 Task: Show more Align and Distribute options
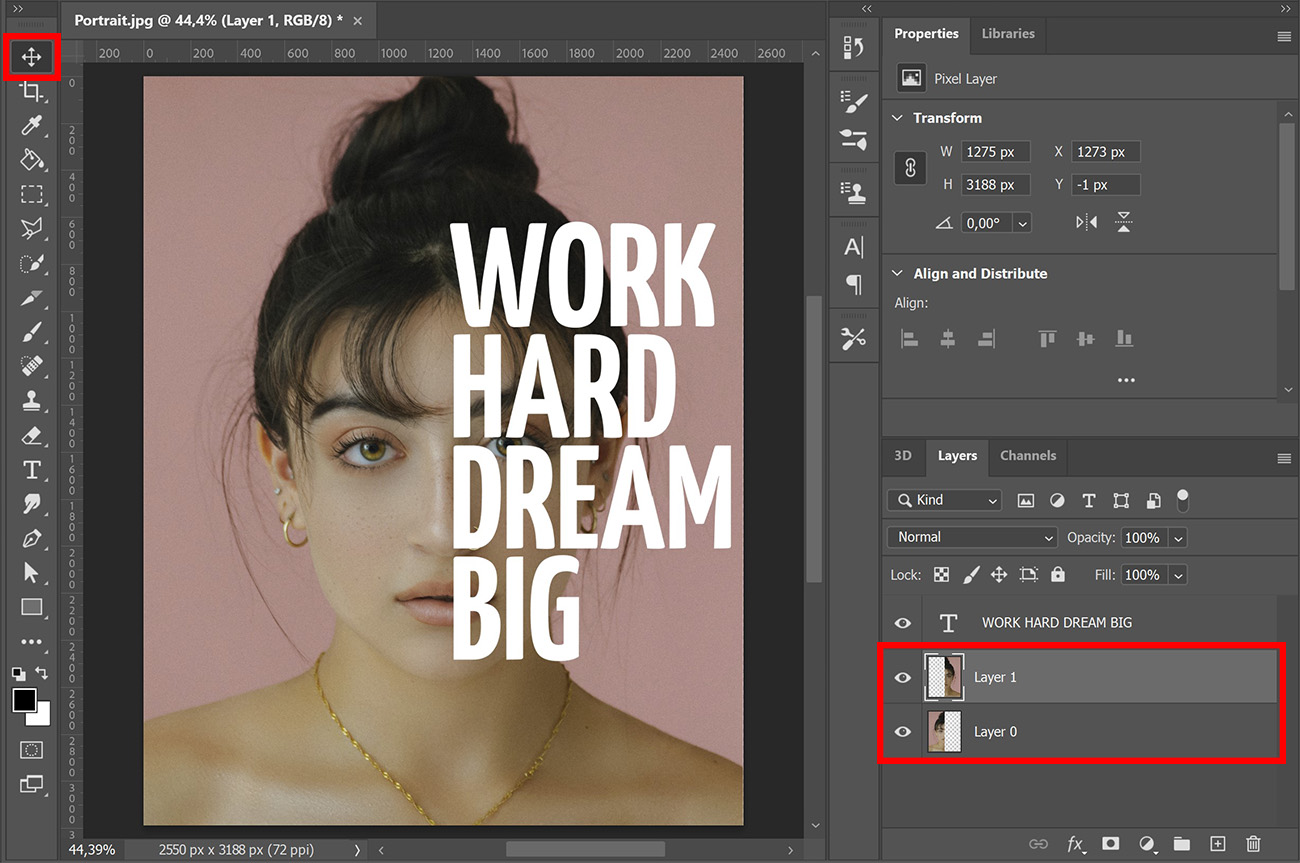(1126, 380)
